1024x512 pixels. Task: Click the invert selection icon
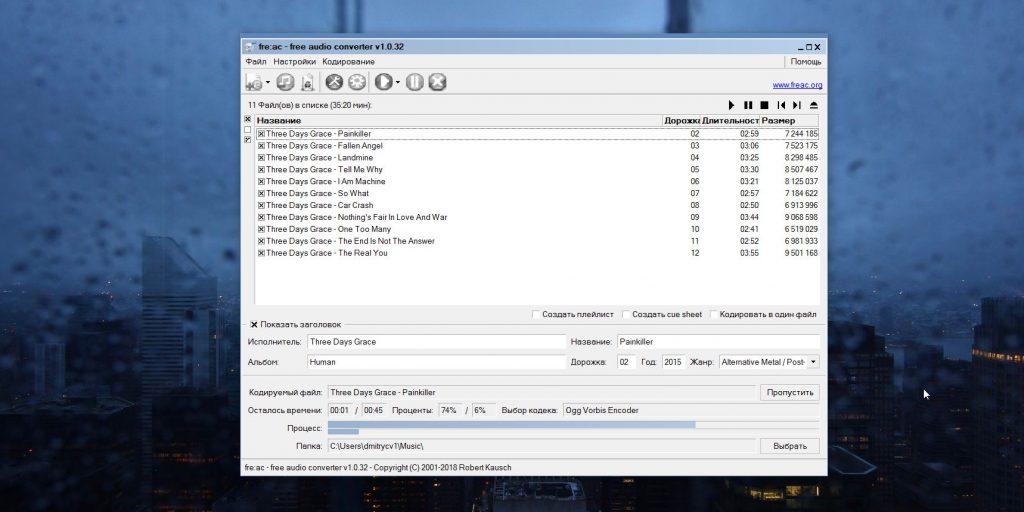(x=248, y=140)
